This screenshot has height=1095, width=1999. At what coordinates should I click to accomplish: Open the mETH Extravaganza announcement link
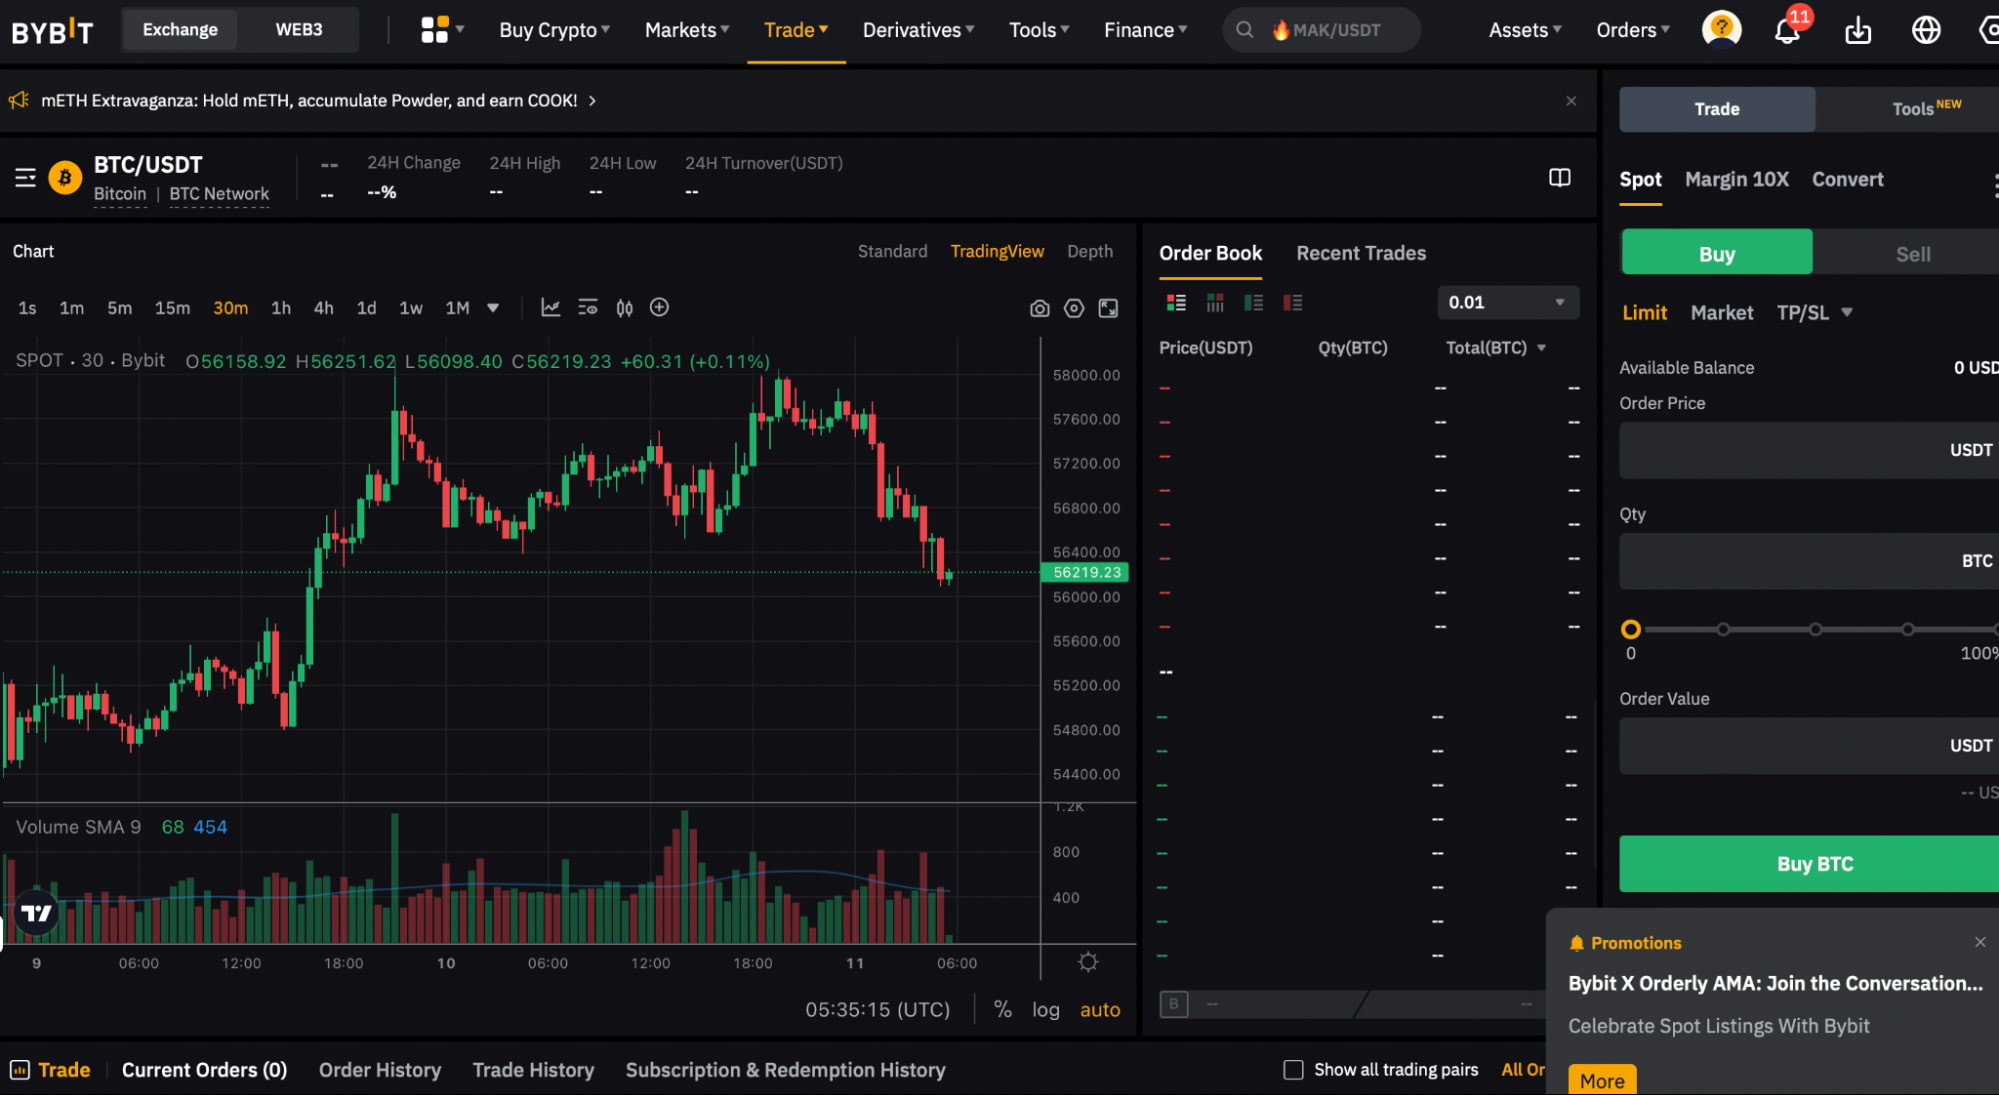pyautogui.click(x=319, y=100)
